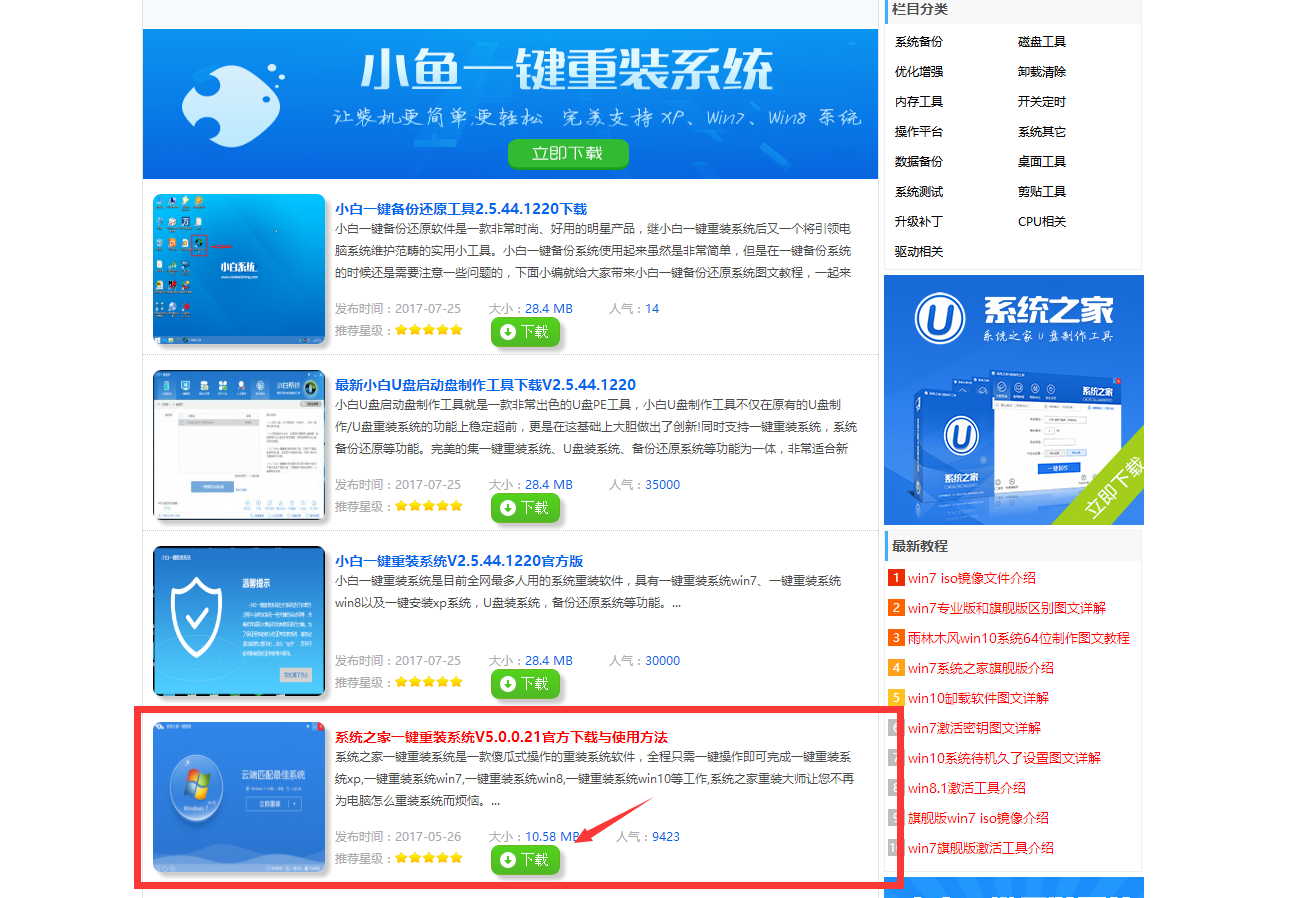Open 最新小白U盘启动盘制作工具 thumbnail image
This screenshot has width=1306, height=898.
[x=239, y=445]
